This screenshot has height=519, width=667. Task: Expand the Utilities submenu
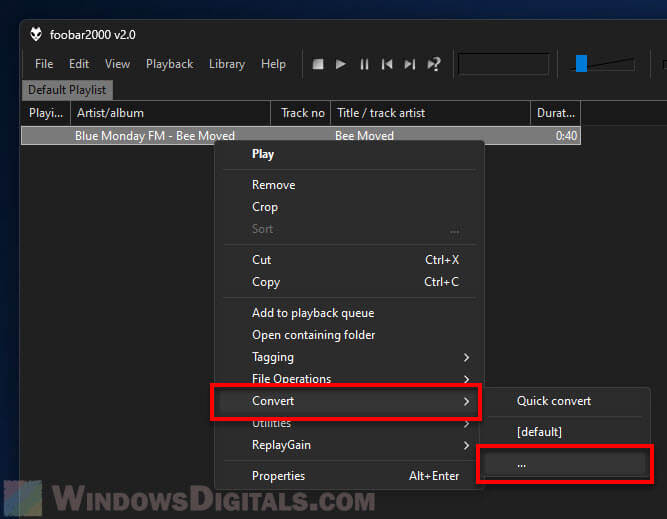tap(349, 425)
